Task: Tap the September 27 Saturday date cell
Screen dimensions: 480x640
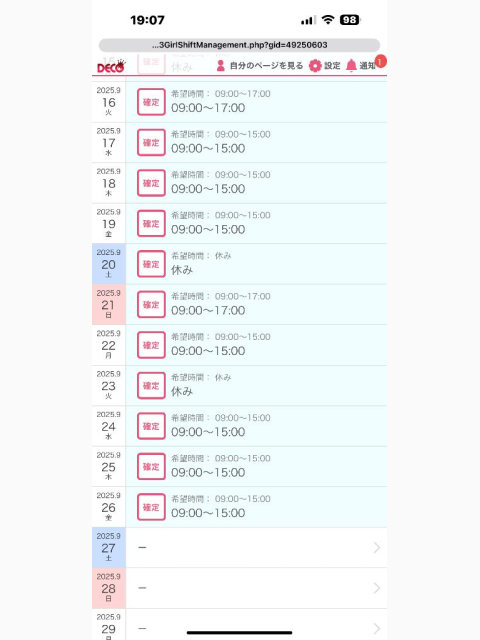Action: point(109,548)
